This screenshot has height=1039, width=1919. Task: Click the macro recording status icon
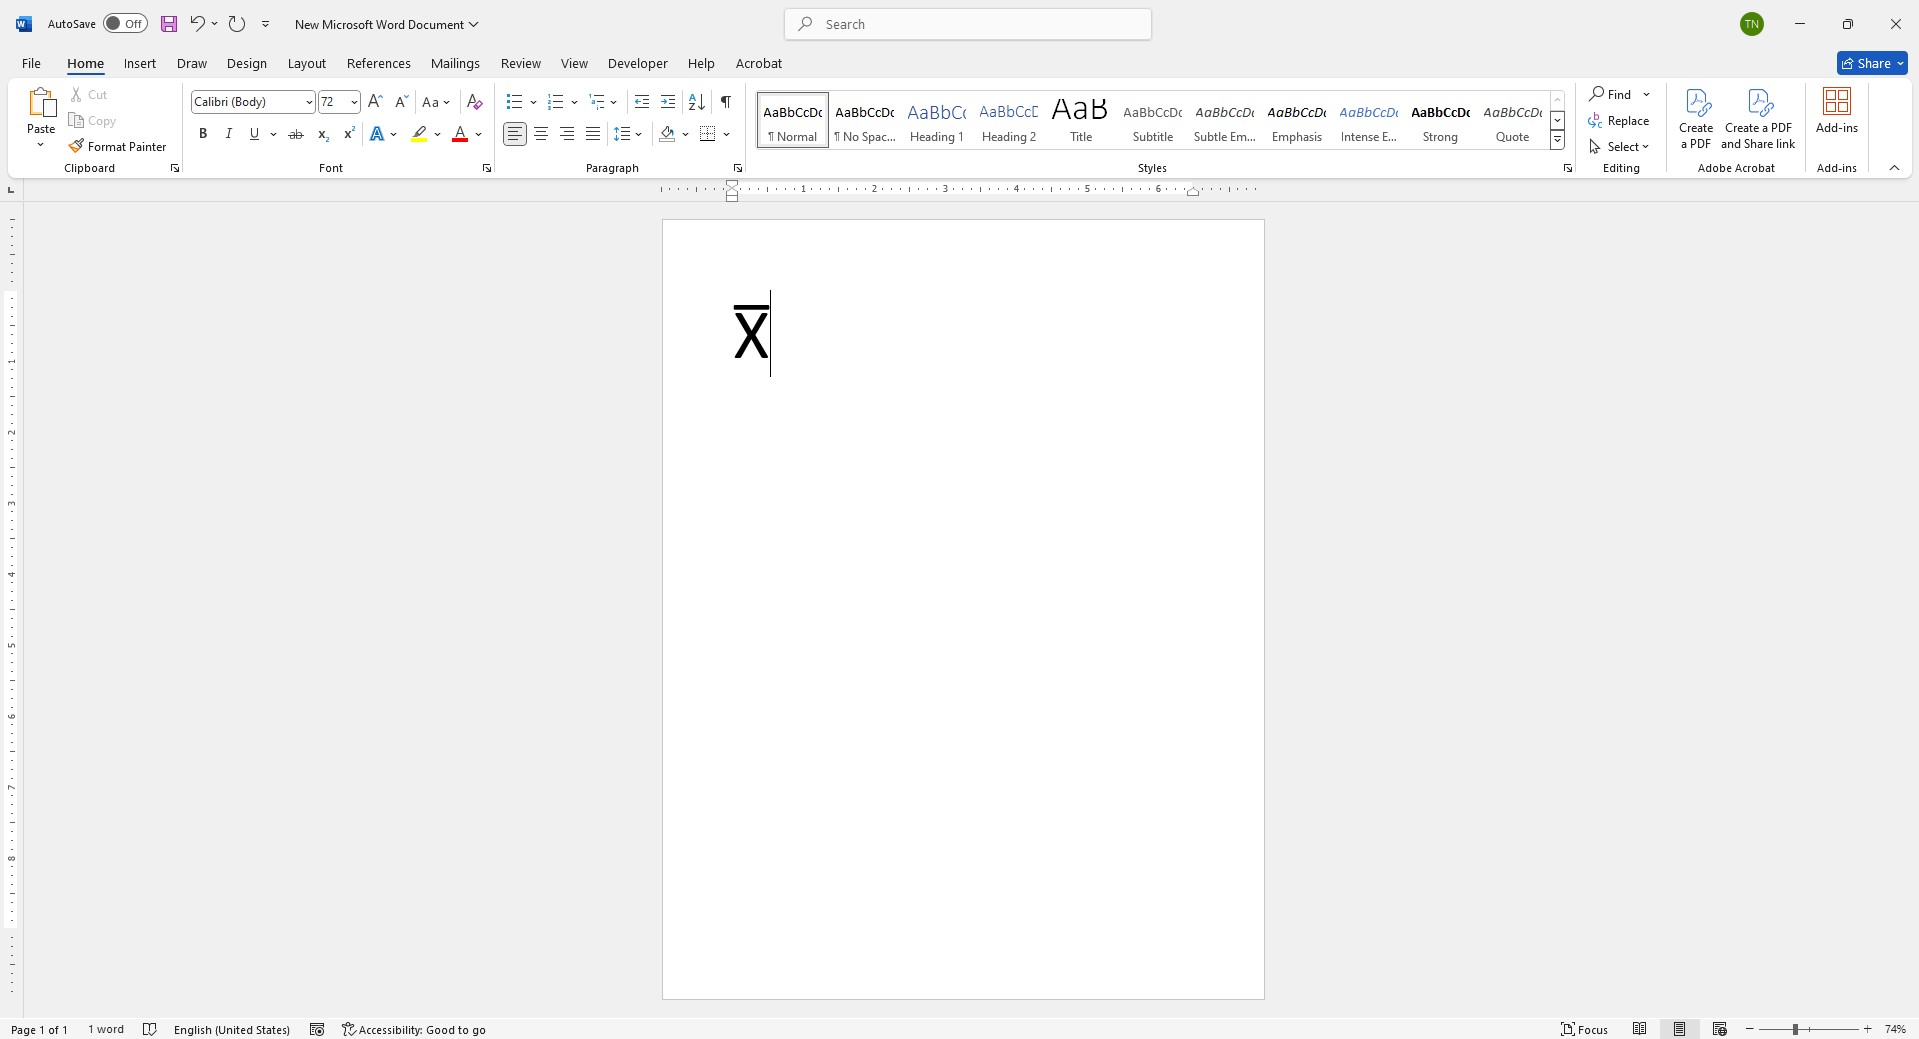[x=317, y=1029]
